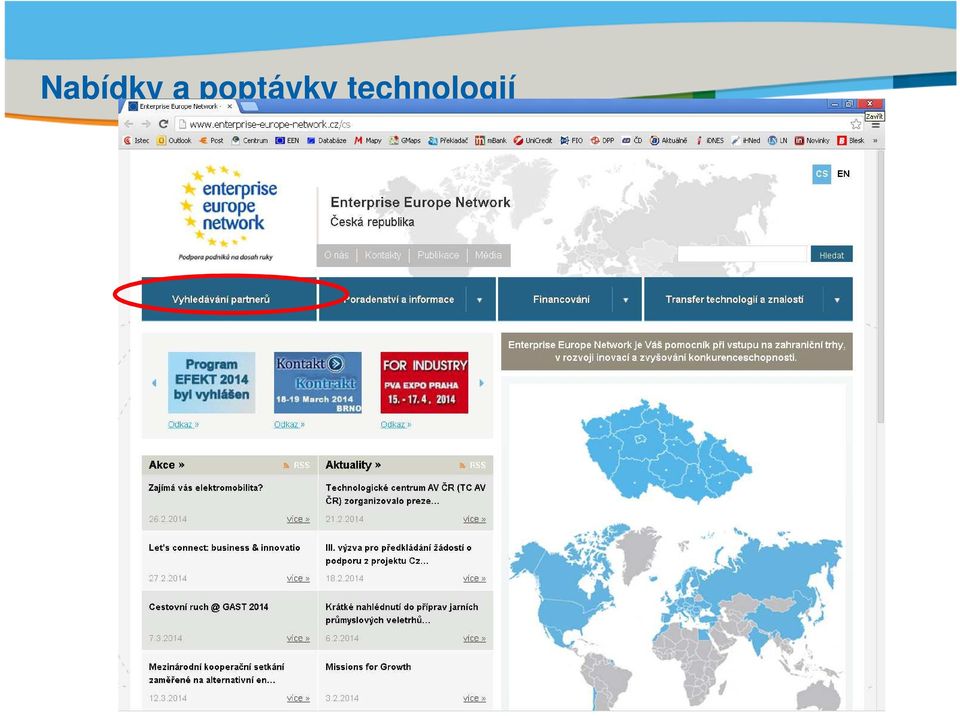Show previous banner in carousel
Viewport: 960px width, 716px height.
coord(154,383)
